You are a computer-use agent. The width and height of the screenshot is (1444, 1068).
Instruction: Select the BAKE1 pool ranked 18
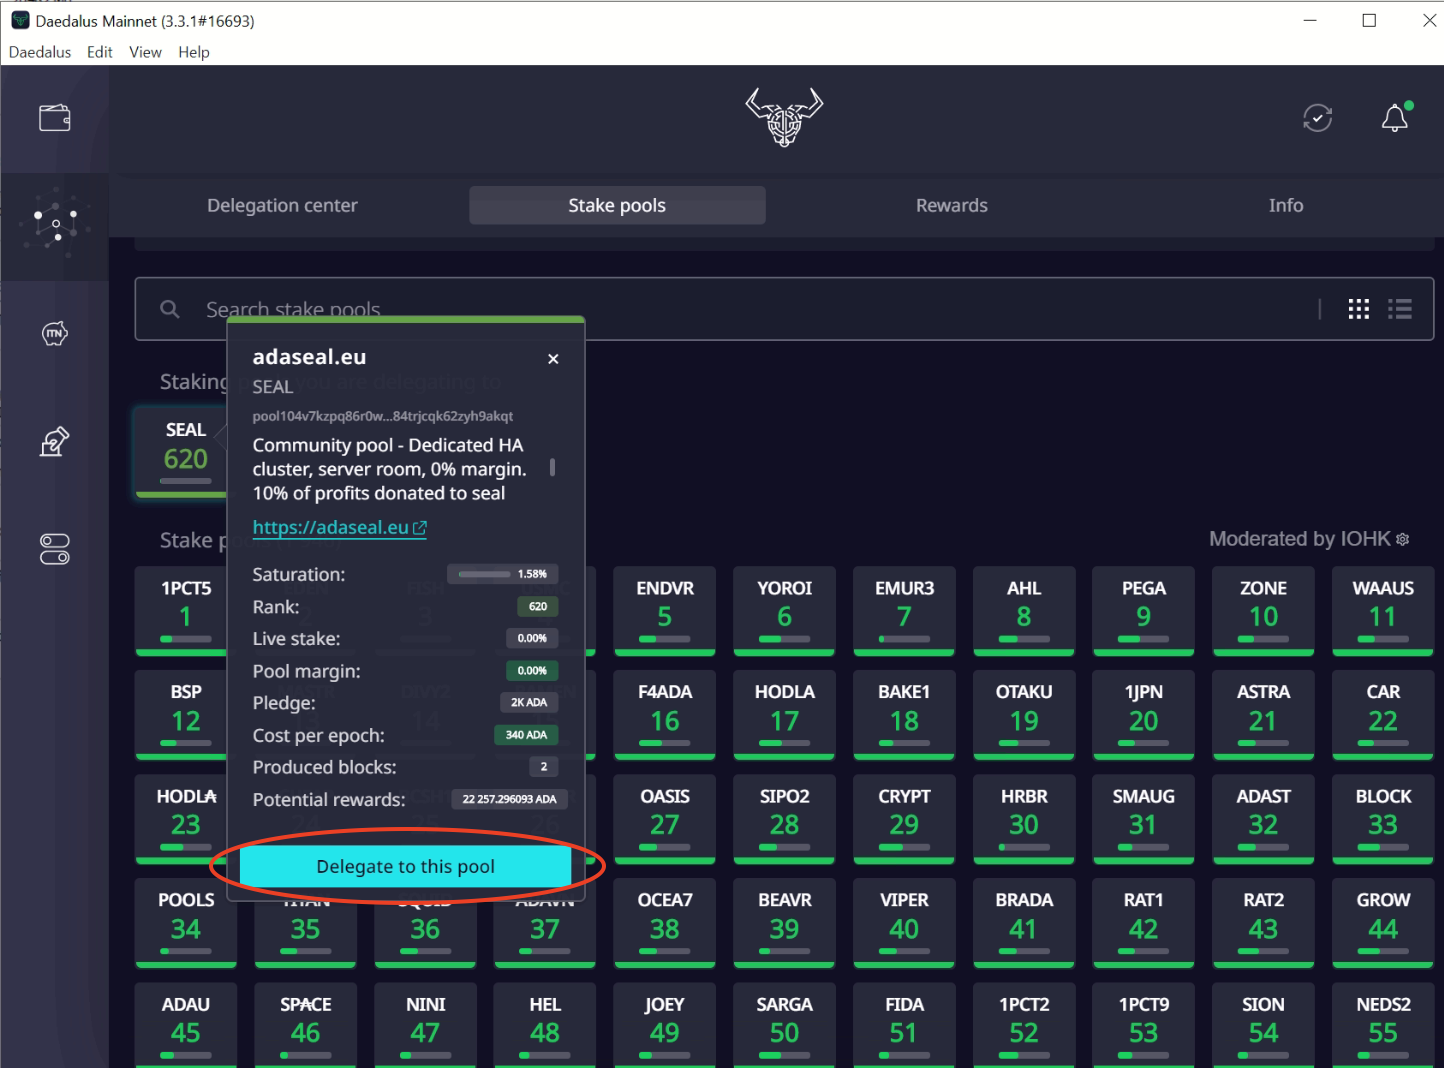(904, 715)
